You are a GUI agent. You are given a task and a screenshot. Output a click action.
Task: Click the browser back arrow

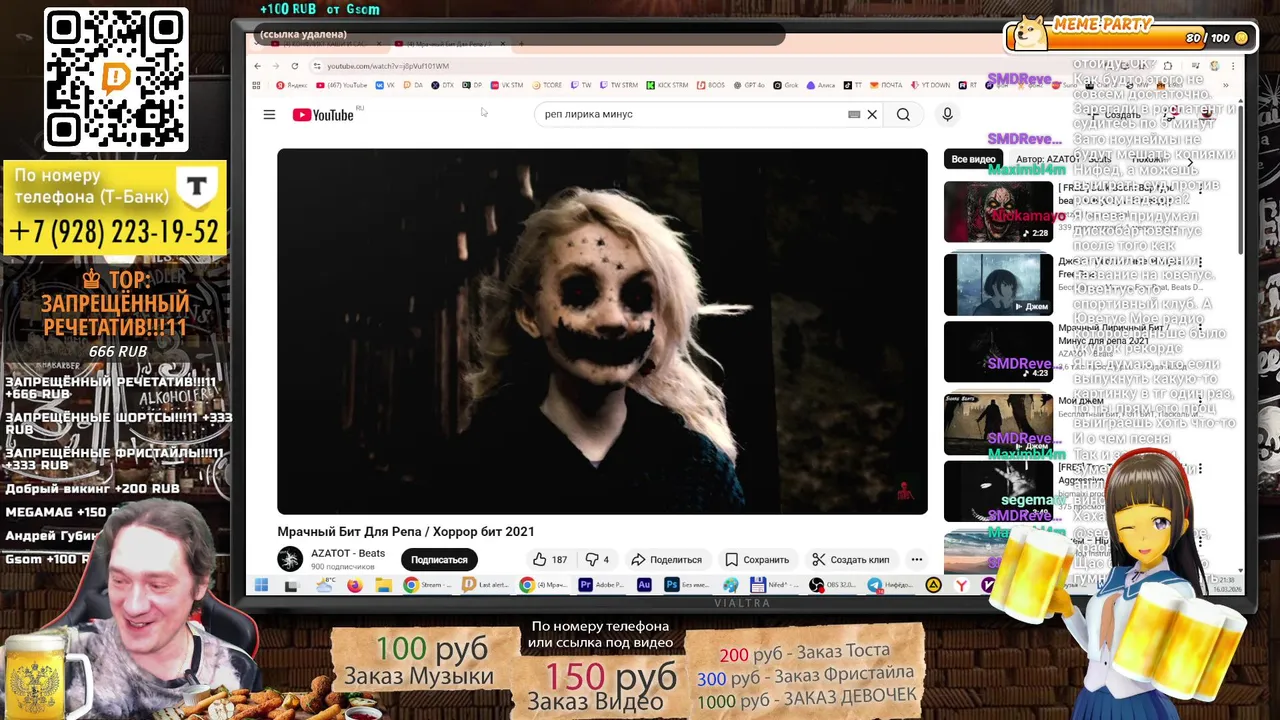pyautogui.click(x=258, y=66)
